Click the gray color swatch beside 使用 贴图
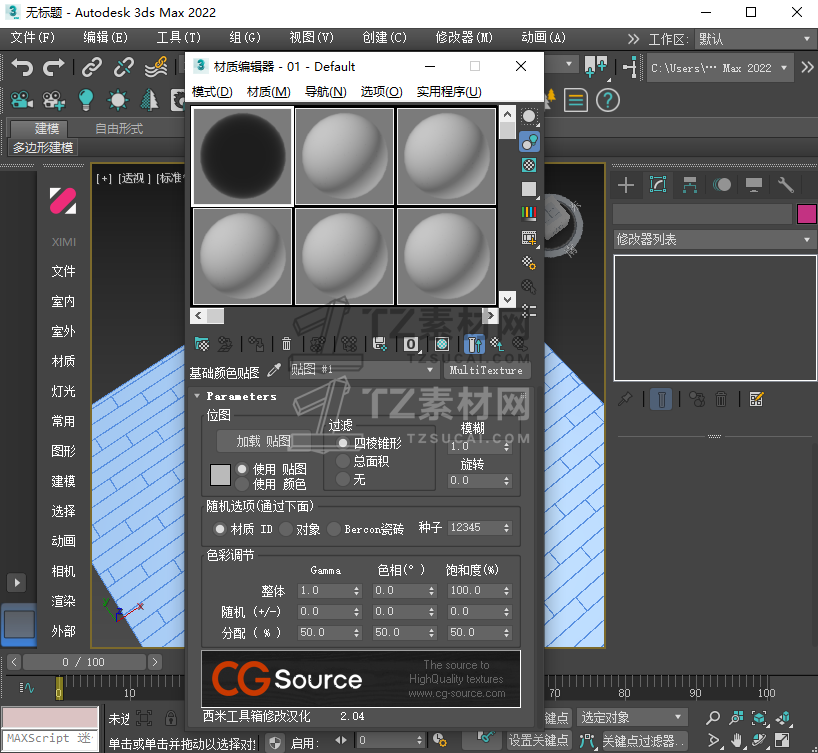Image resolution: width=818 pixels, height=753 pixels. pyautogui.click(x=220, y=475)
